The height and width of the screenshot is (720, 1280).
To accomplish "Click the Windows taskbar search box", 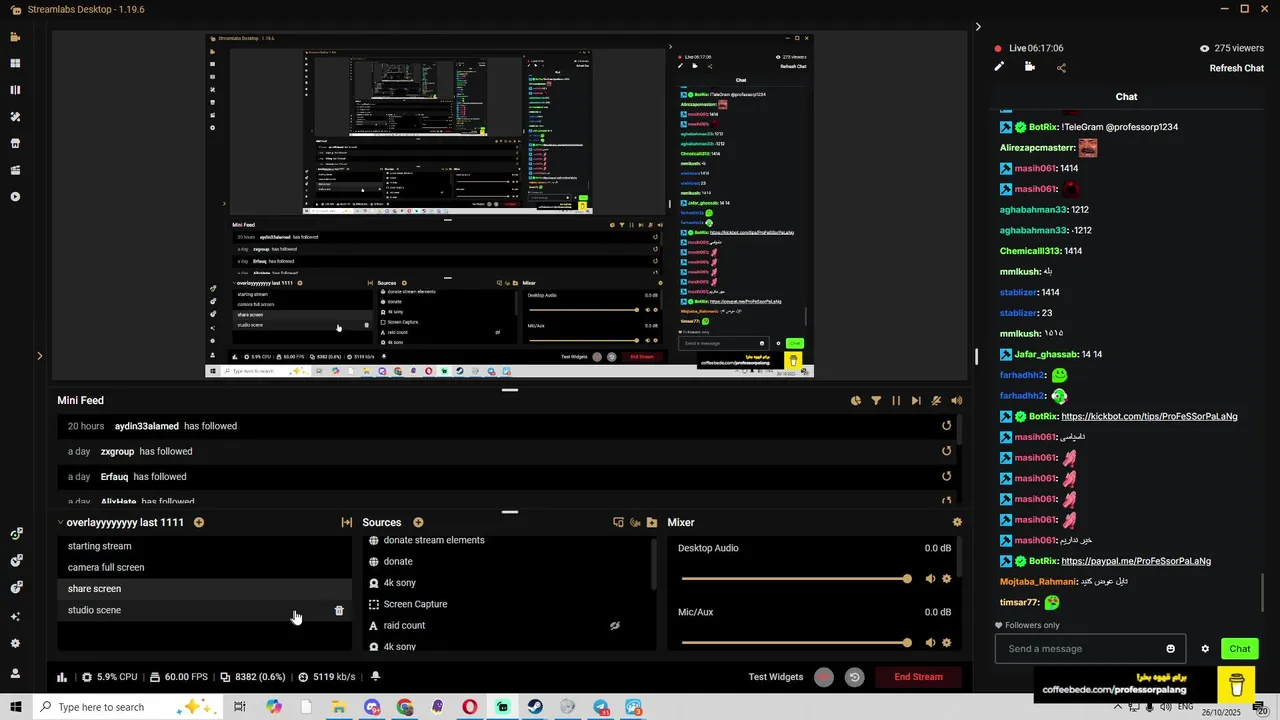I will click(x=130, y=707).
